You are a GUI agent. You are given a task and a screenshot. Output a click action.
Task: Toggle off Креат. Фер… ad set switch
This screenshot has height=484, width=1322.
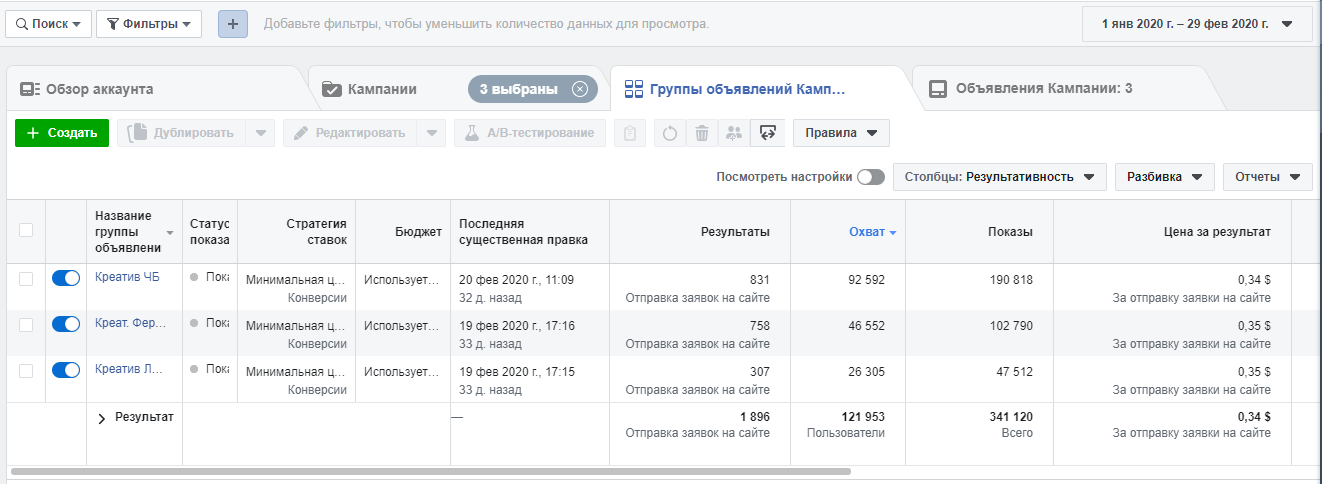[x=66, y=324]
